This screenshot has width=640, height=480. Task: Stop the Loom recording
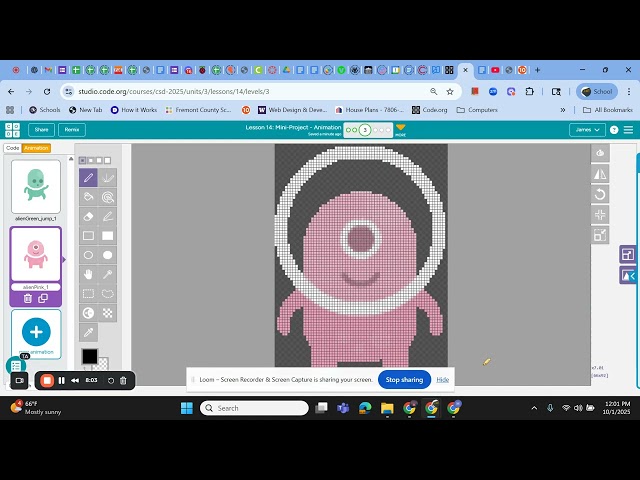(47, 380)
